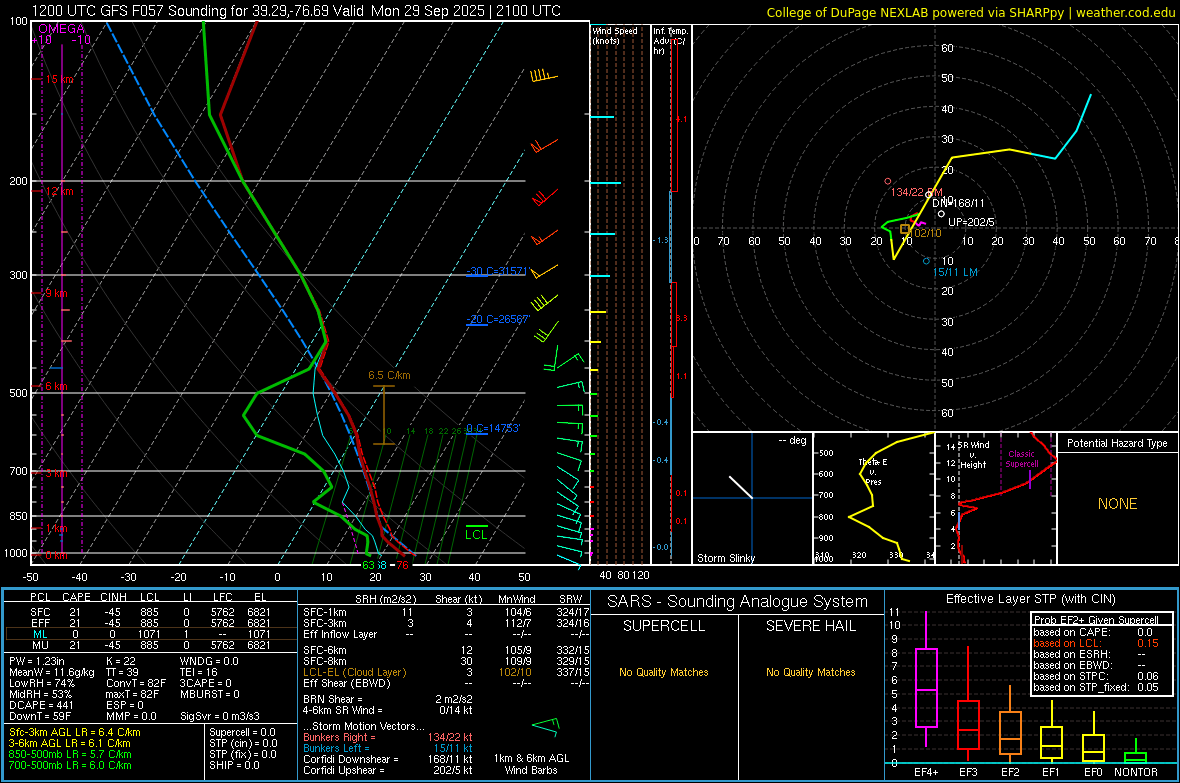1180x783 pixels.
Task: Click the Storm Slinky panel label
Action: (x=725, y=558)
